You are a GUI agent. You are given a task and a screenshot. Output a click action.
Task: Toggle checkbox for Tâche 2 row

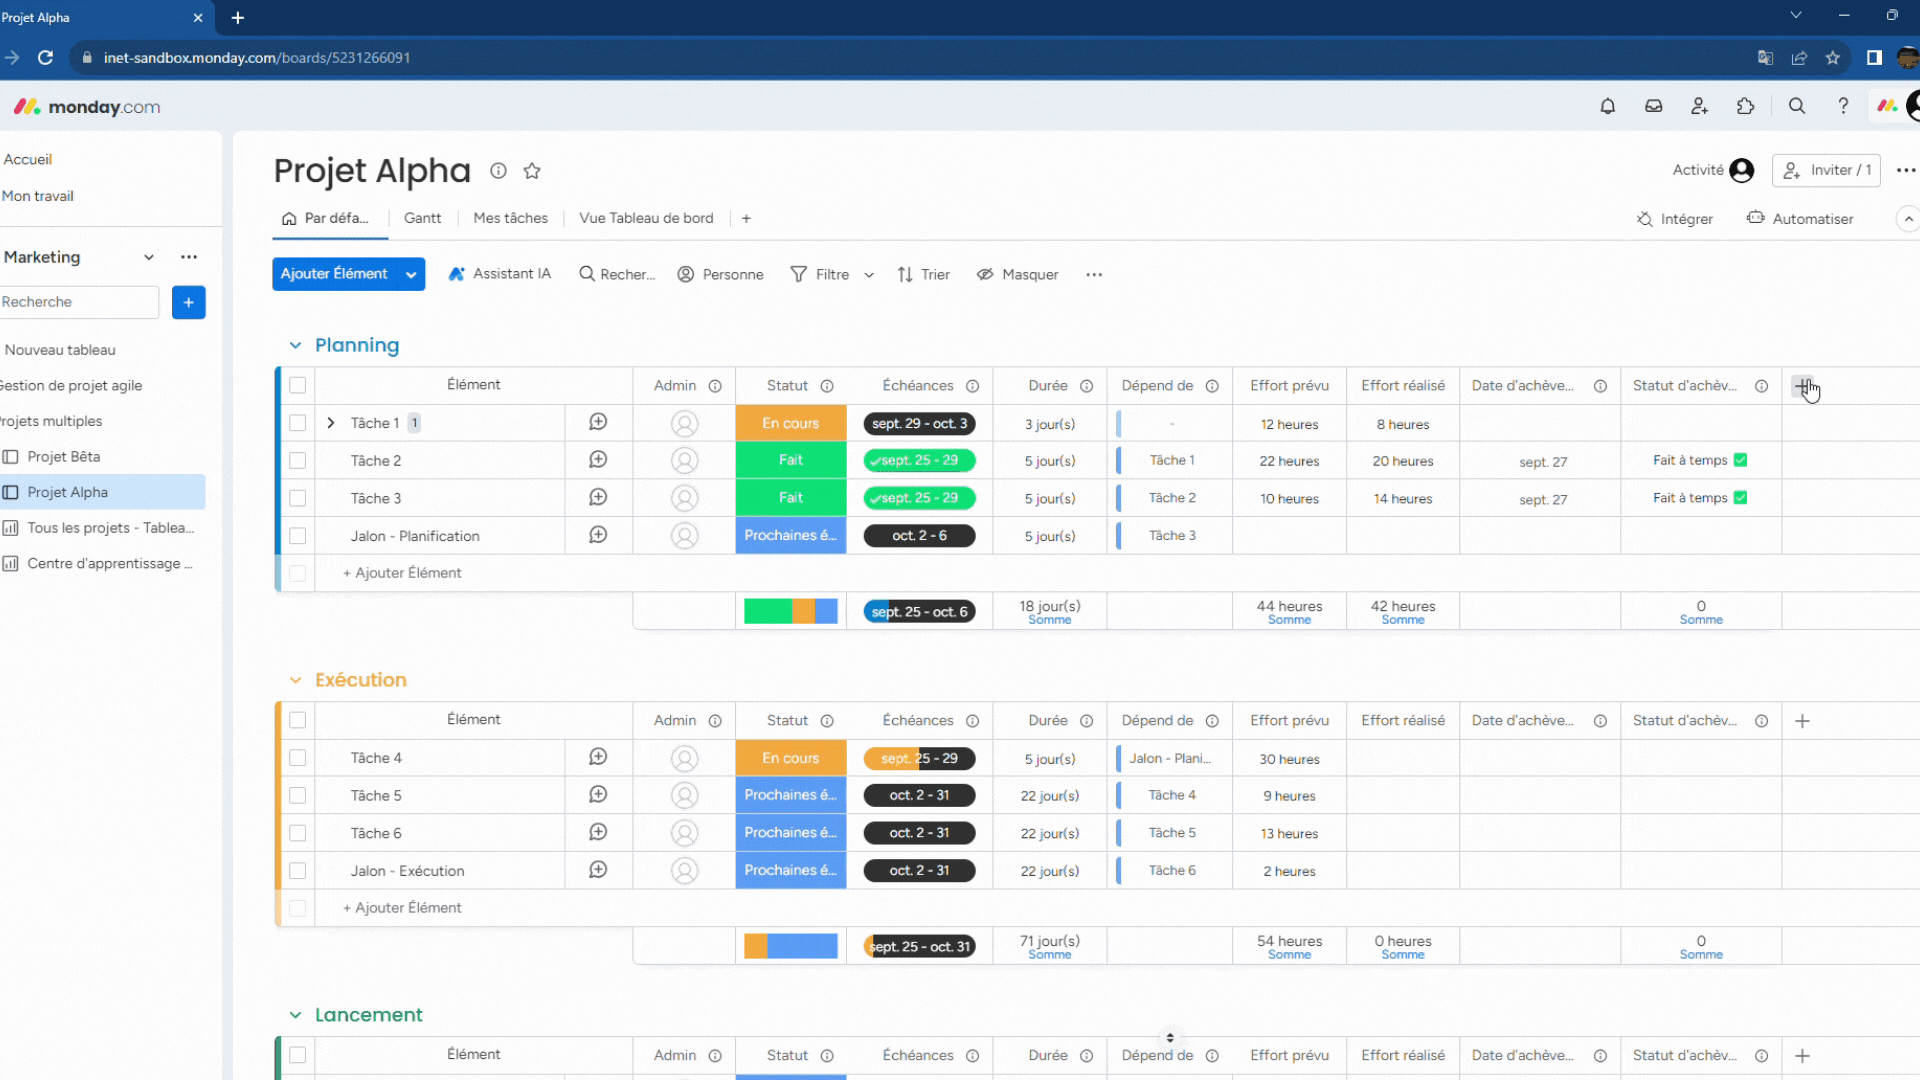297,460
